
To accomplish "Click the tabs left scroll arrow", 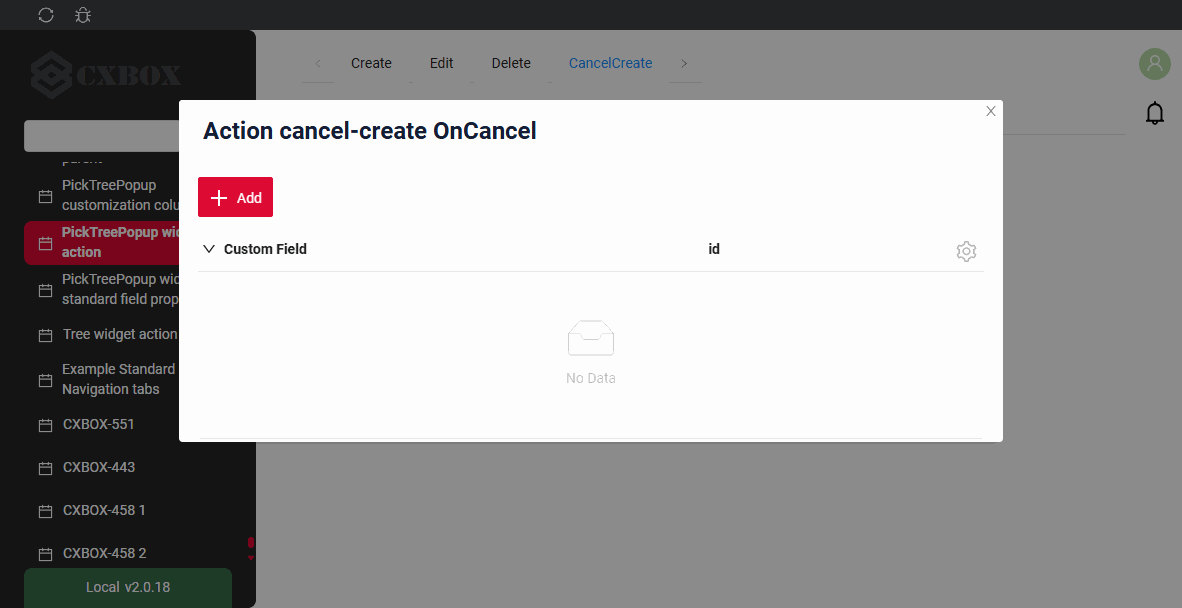I will coord(317,63).
